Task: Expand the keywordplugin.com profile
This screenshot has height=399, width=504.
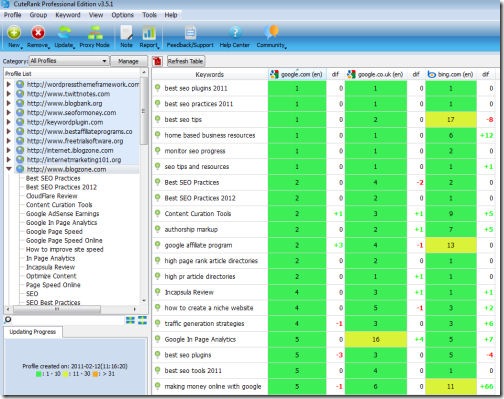Action: pyautogui.click(x=9, y=122)
